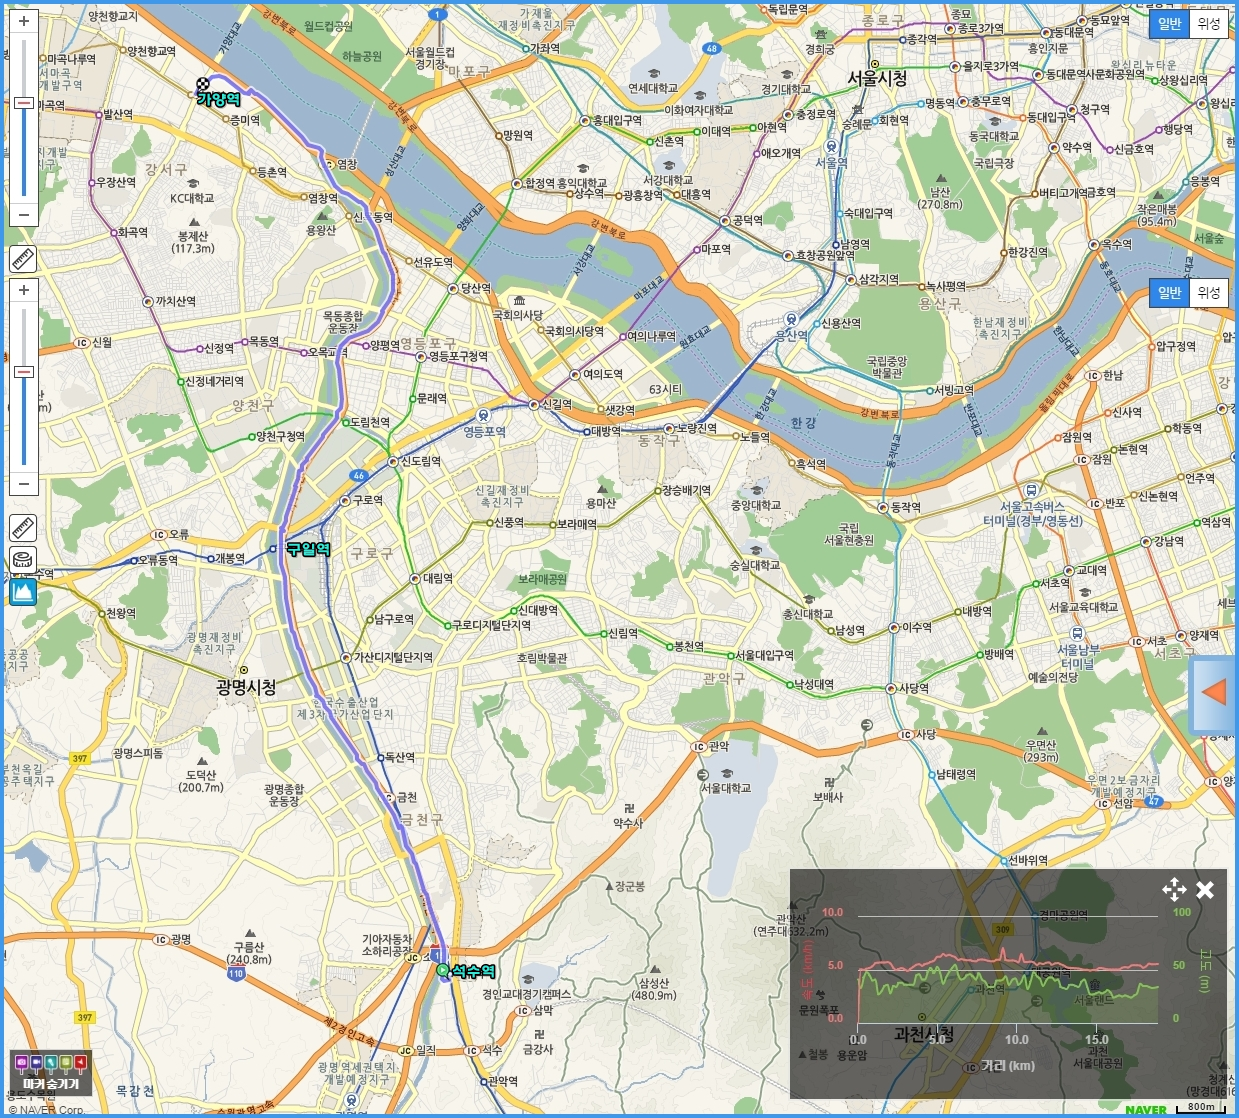Viewport: 1239px width, 1118px height.
Task: Click the green memo marker icon
Action: (x=66, y=1062)
